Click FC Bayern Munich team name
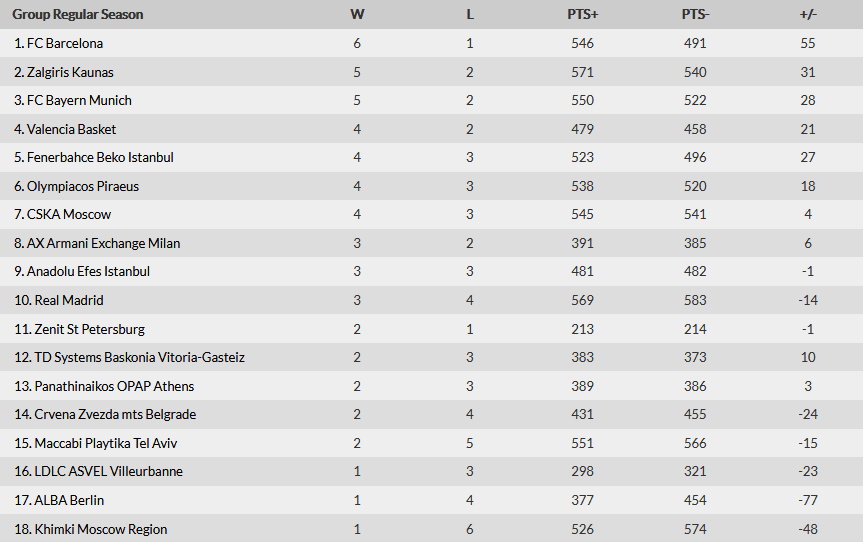The width and height of the screenshot is (863, 542). click(x=79, y=100)
